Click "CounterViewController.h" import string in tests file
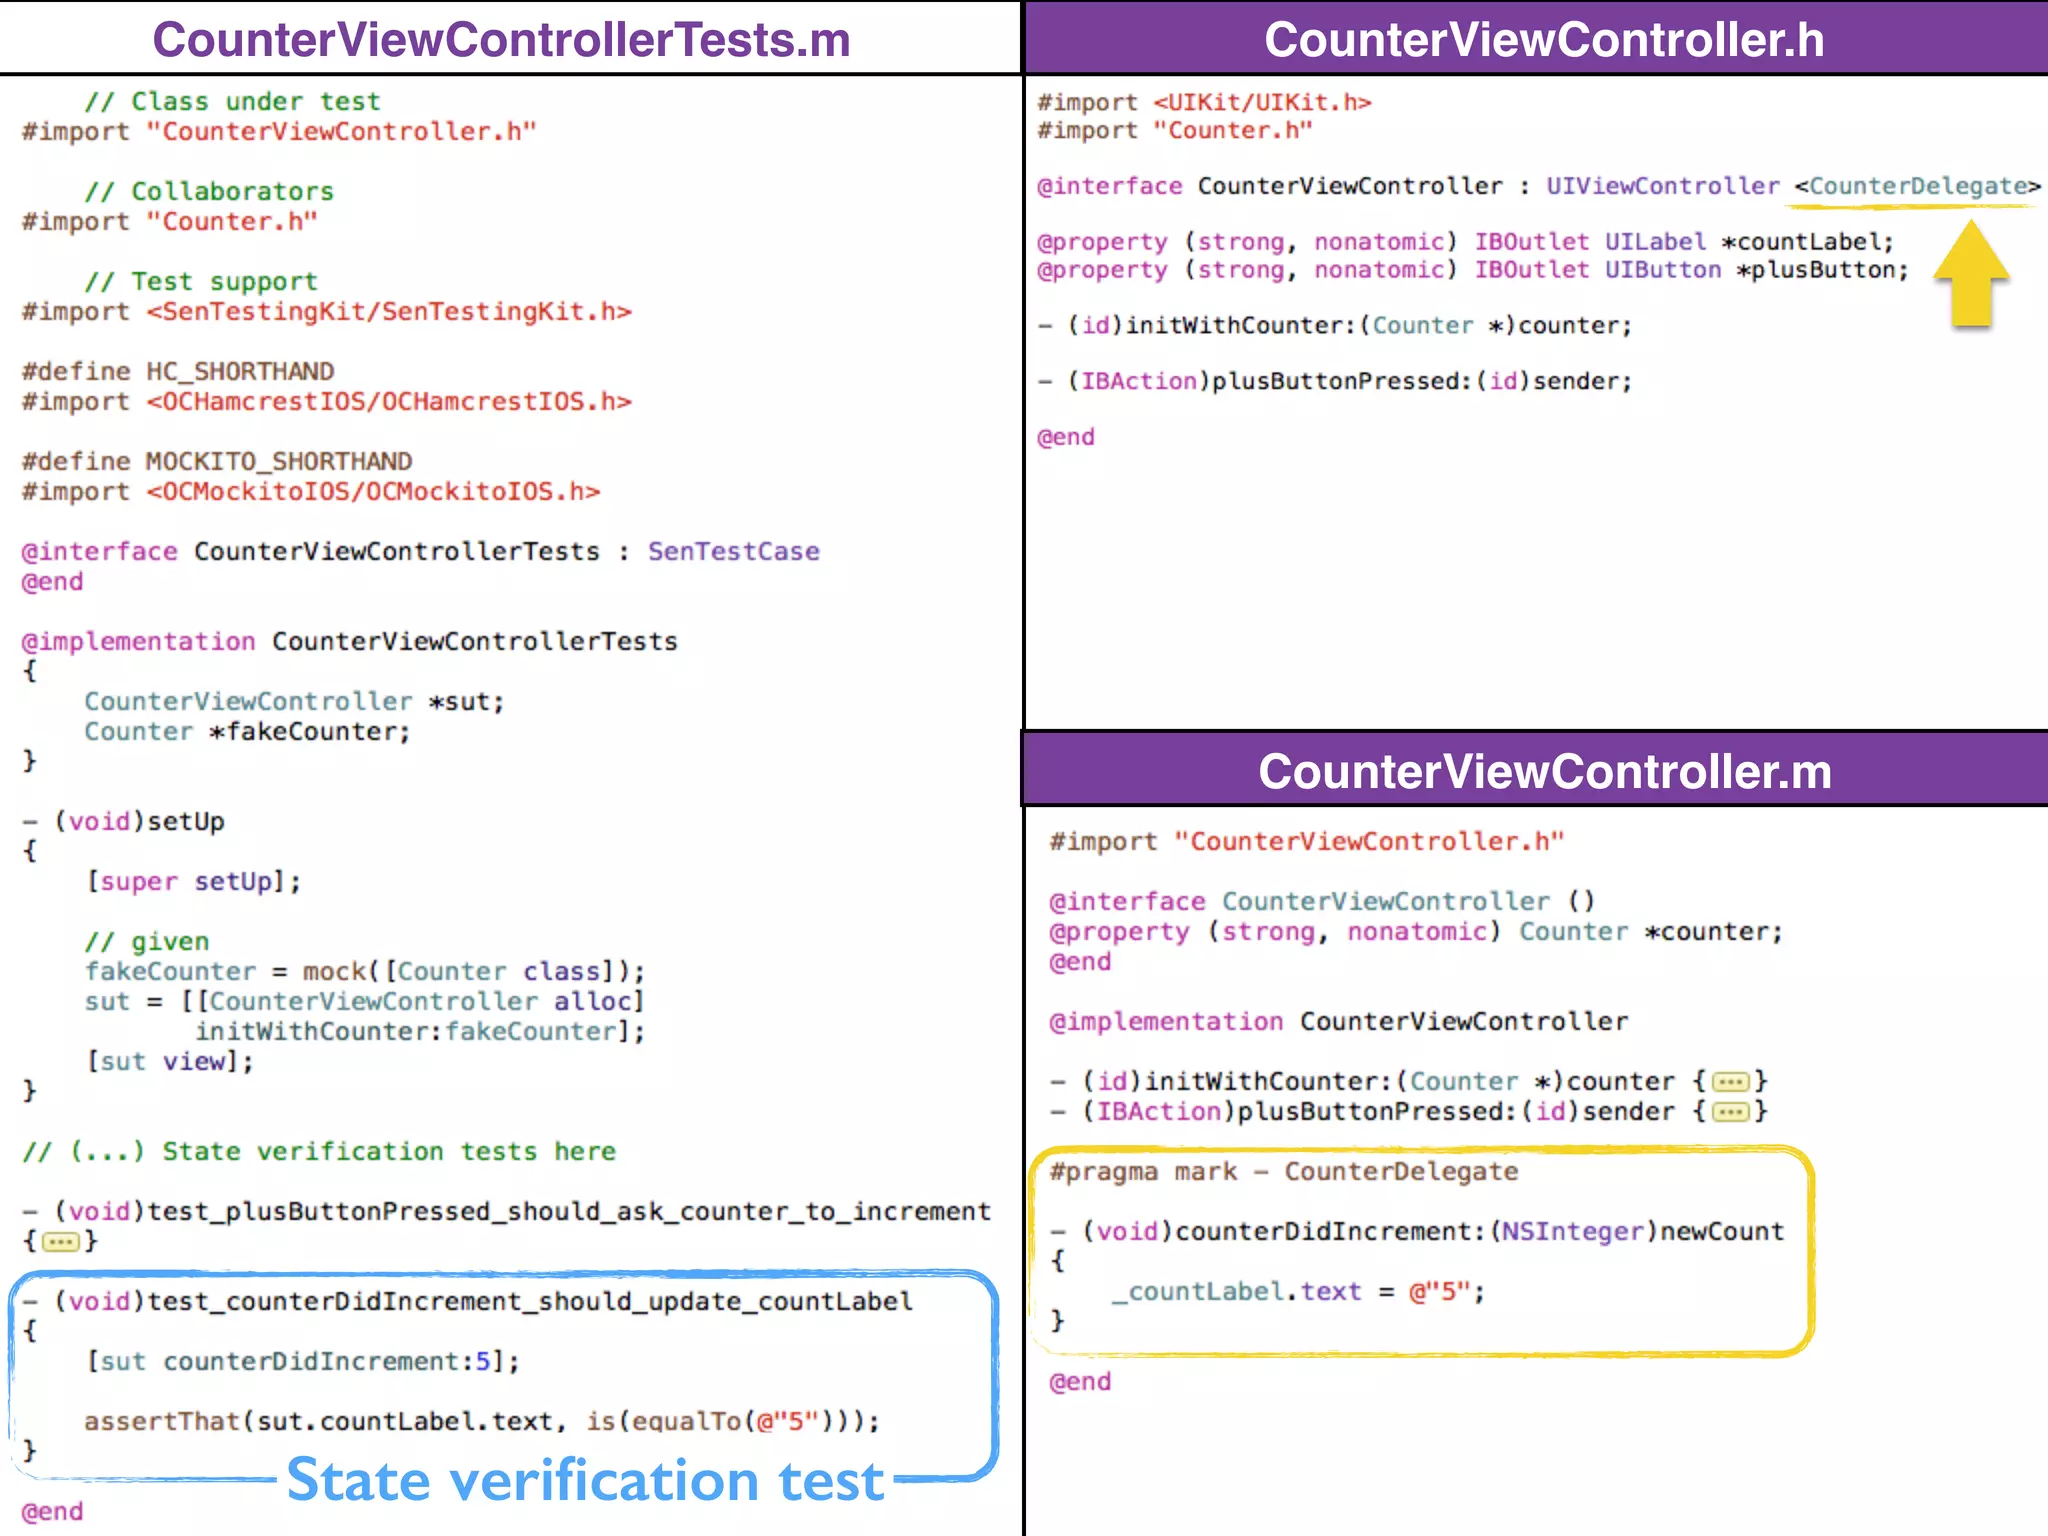Screen dimensions: 2048x1536 coord(342,132)
